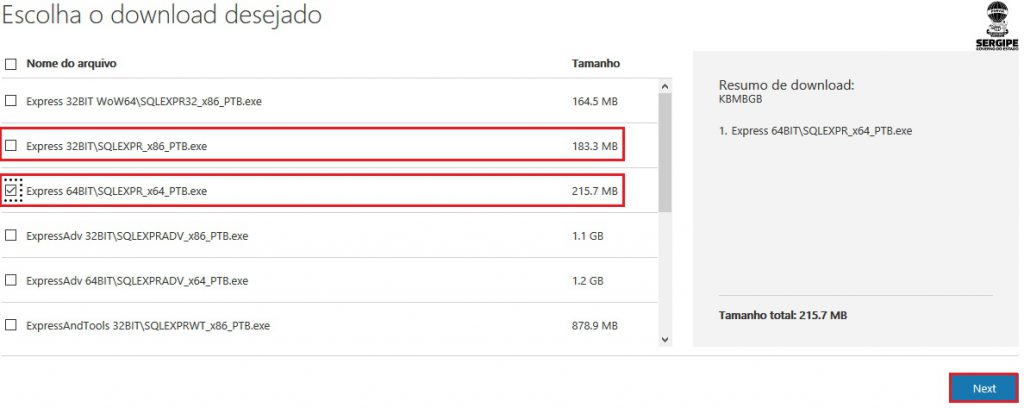Click the Nome do arquivo column header
The width and height of the screenshot is (1024, 408).
(71, 64)
